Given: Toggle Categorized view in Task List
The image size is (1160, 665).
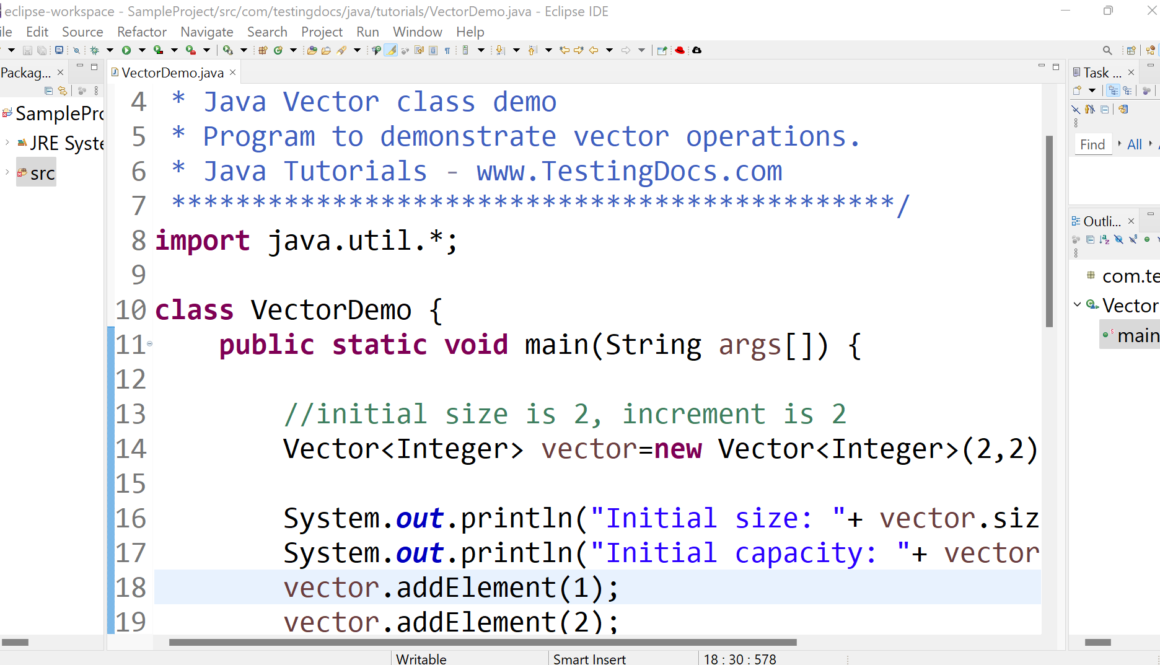Looking at the screenshot, I should click(1112, 91).
